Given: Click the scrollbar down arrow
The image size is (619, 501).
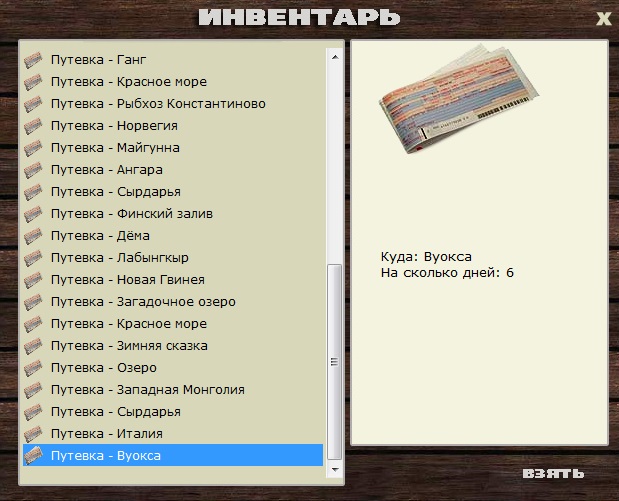Looking at the screenshot, I should pos(335,470).
